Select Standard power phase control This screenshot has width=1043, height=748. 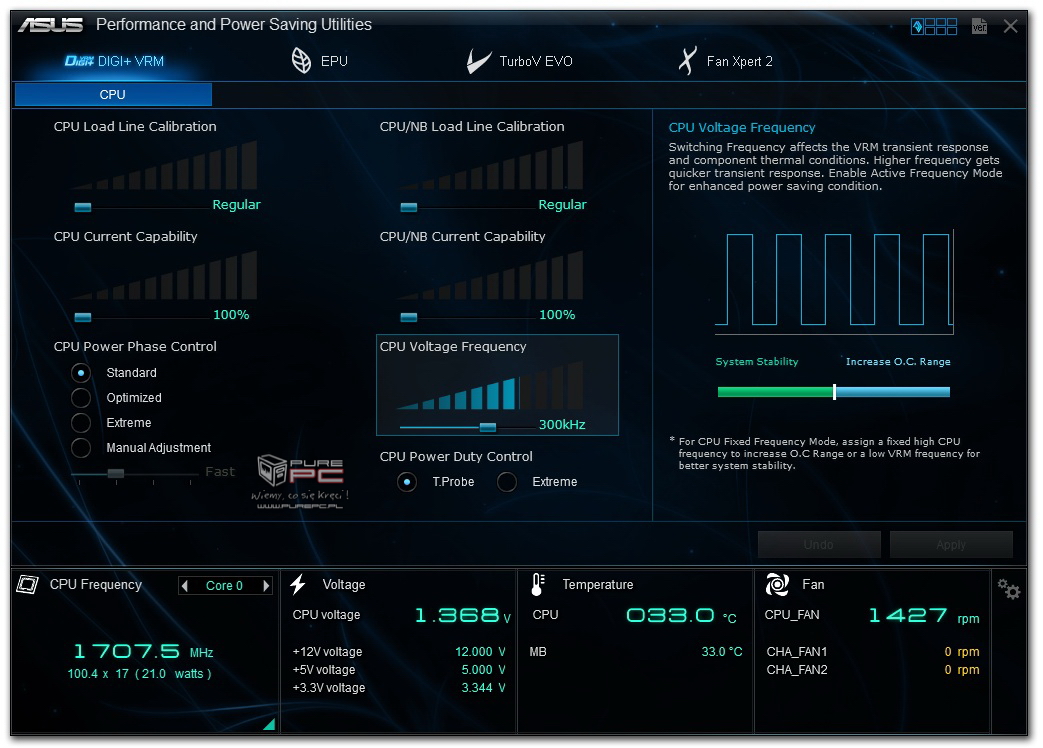point(81,373)
